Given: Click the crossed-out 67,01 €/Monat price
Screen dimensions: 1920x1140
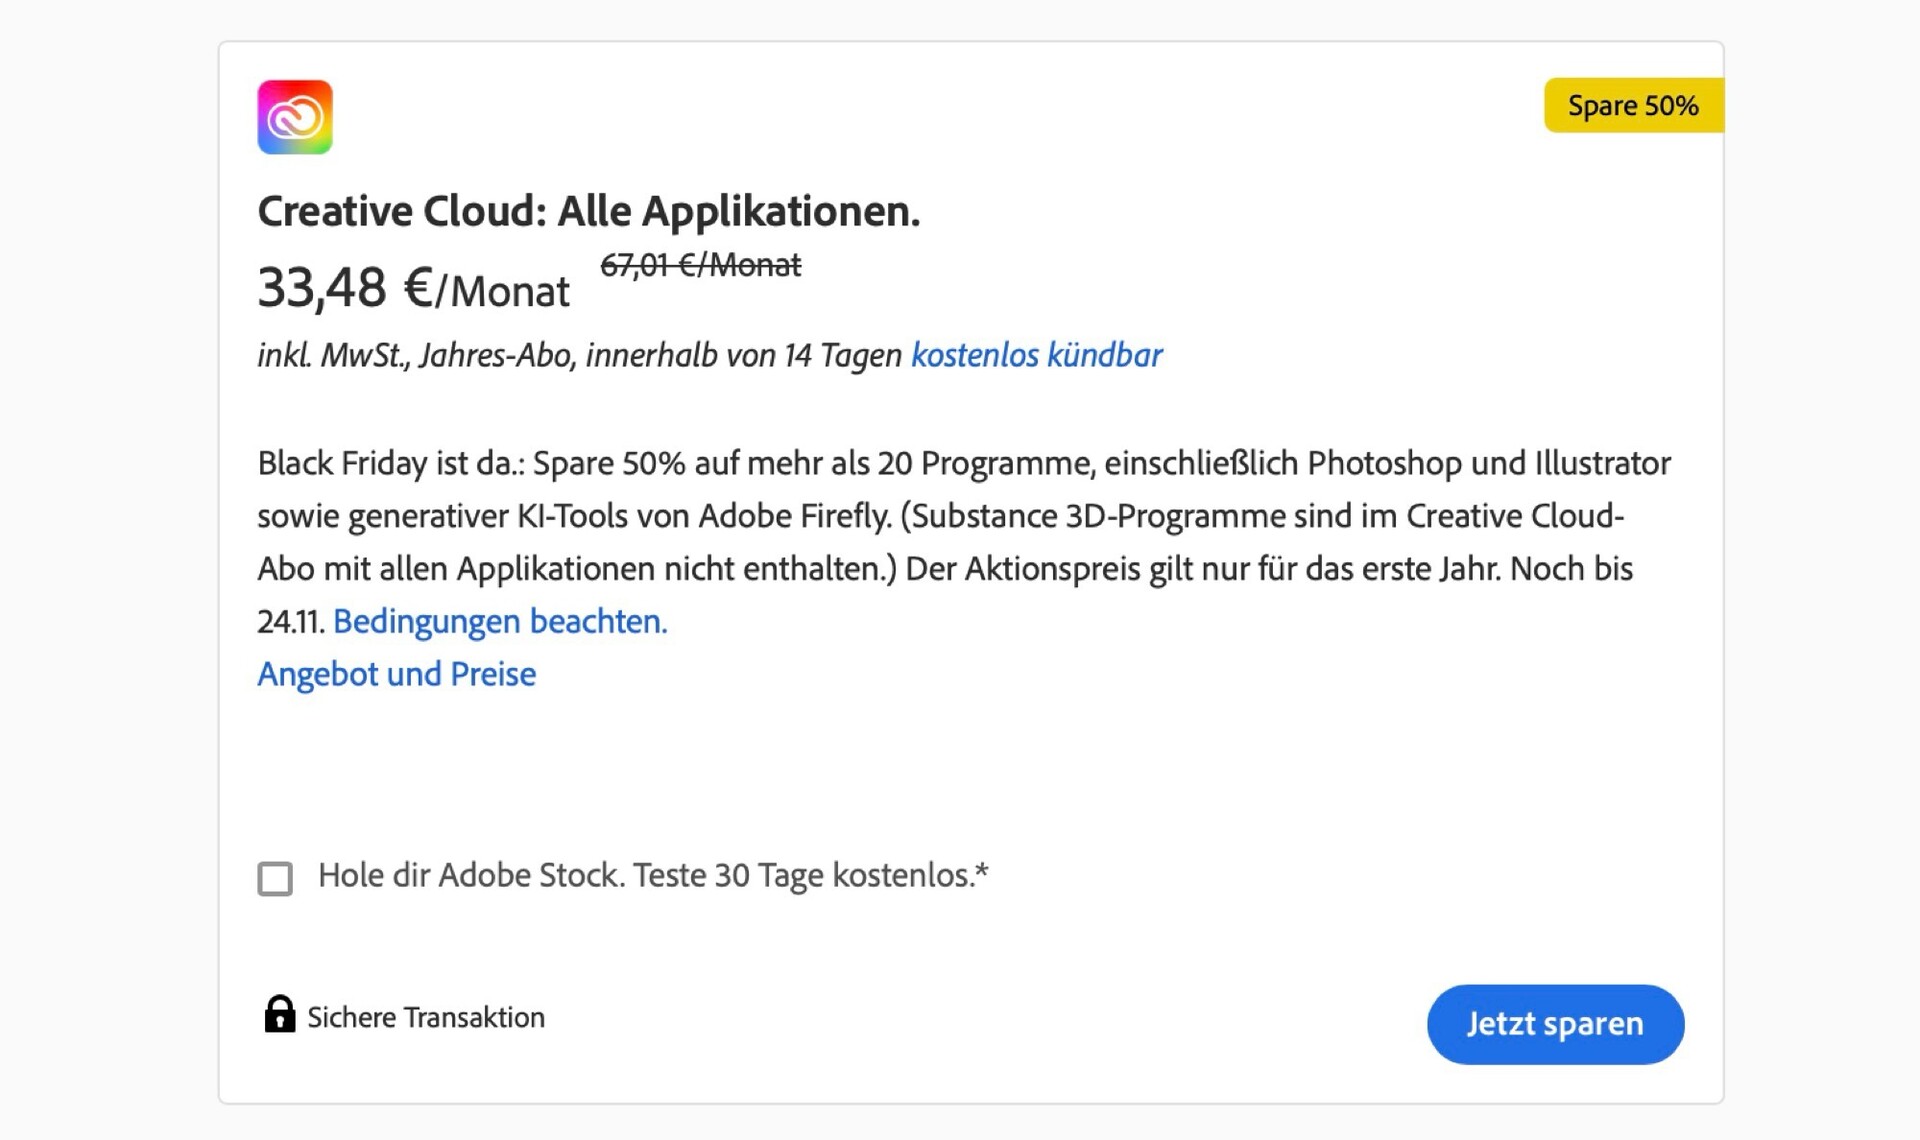Looking at the screenshot, I should [700, 265].
